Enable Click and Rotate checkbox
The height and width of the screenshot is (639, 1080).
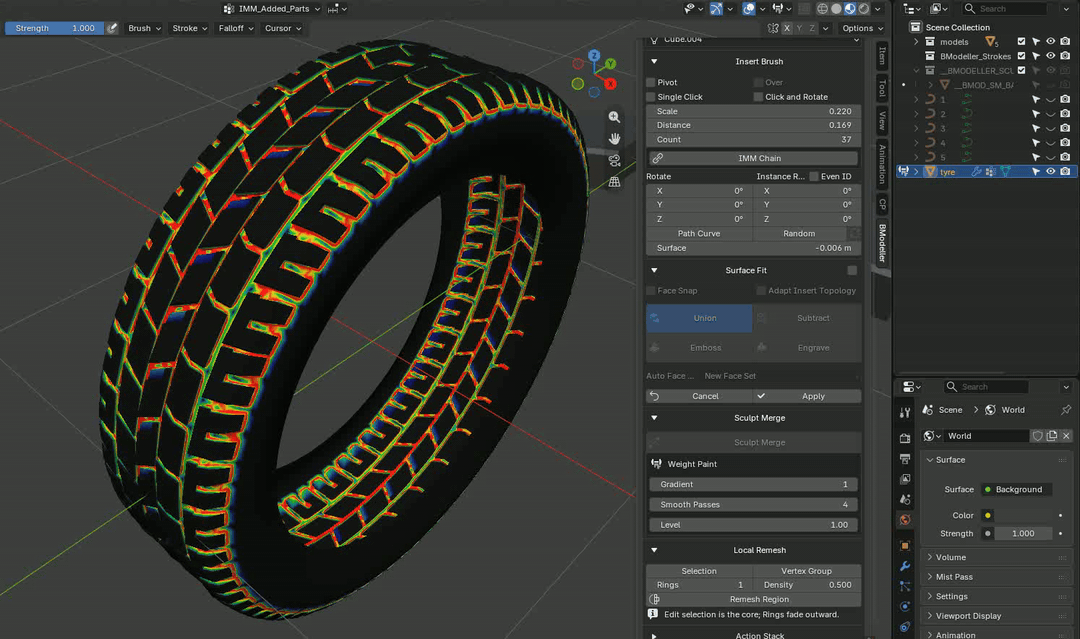pyautogui.click(x=758, y=97)
